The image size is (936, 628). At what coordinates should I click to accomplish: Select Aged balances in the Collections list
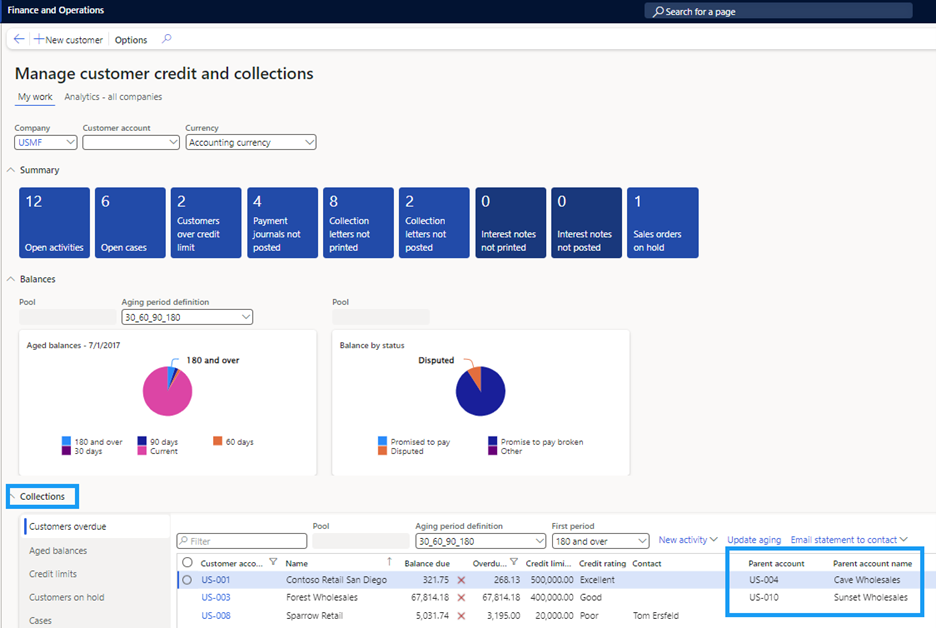click(58, 551)
